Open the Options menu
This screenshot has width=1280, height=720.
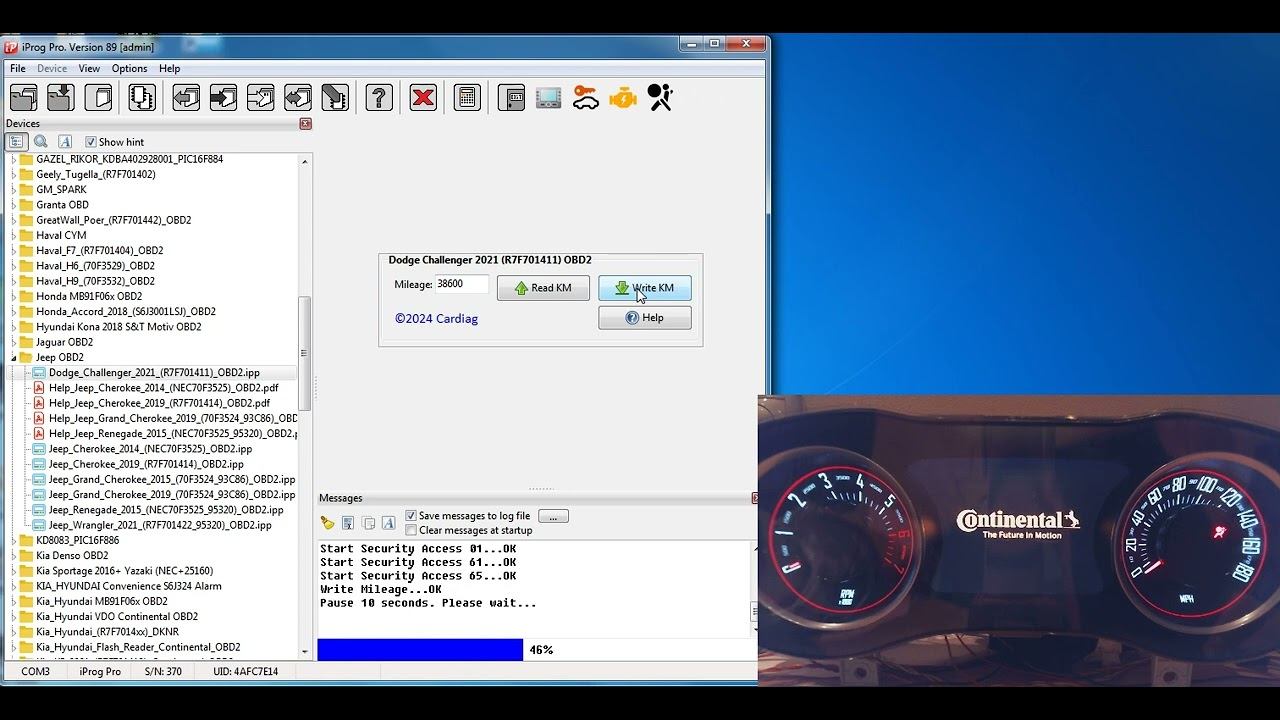point(129,68)
